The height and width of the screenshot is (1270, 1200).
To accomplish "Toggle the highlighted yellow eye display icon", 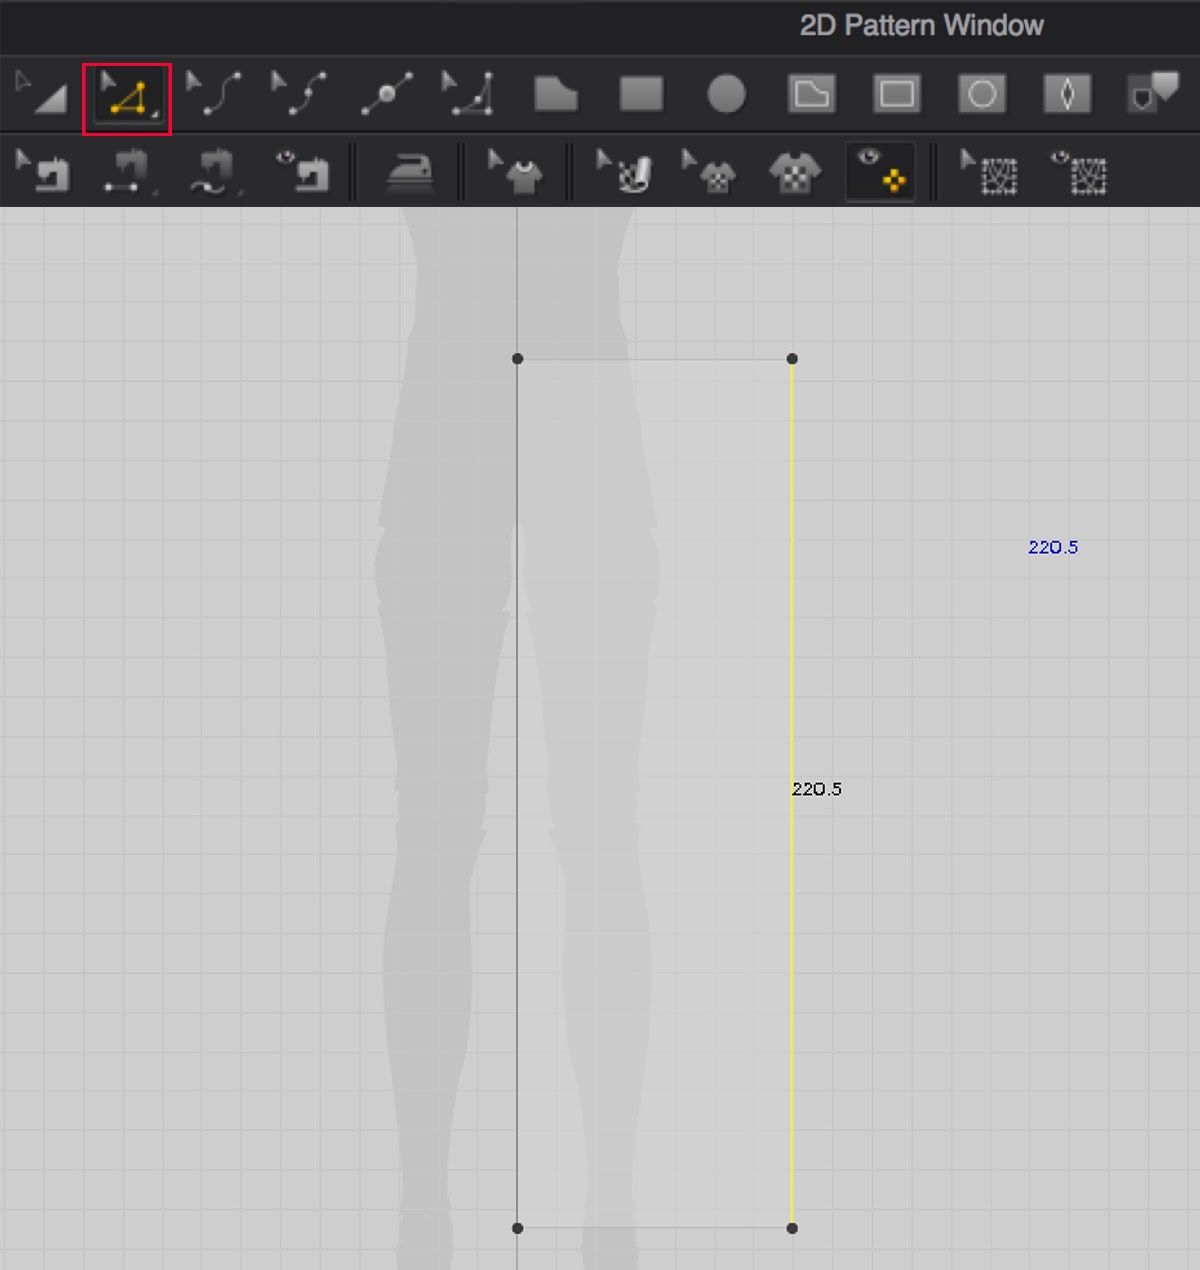I will click(x=880, y=171).
